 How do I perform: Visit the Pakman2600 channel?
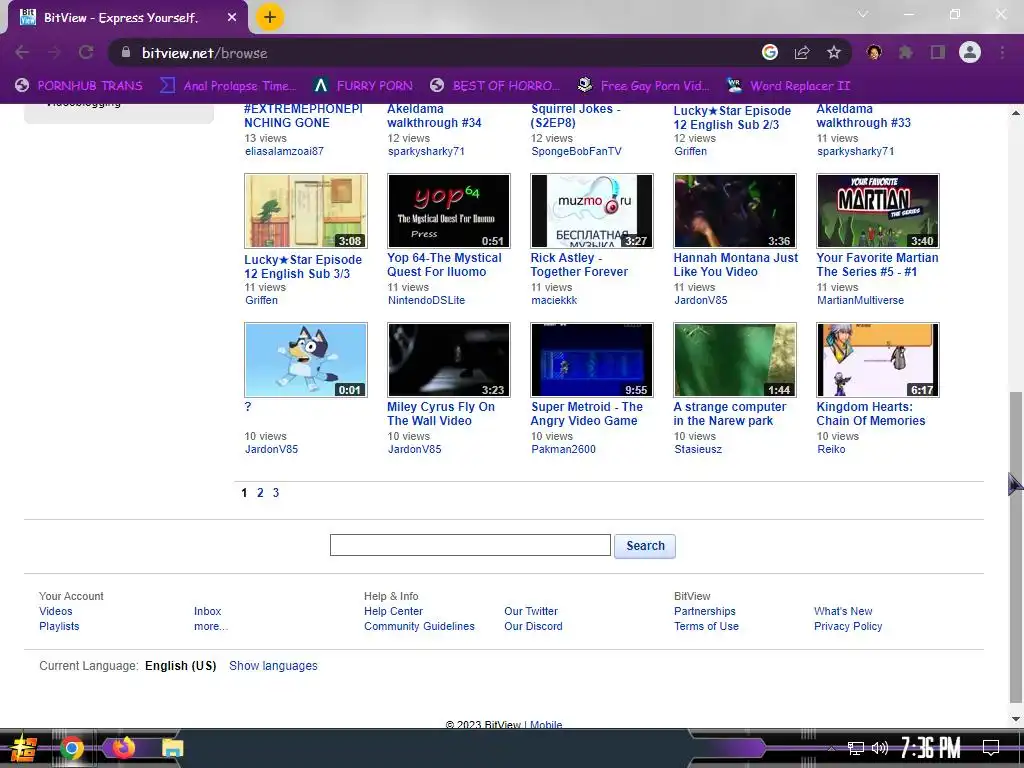click(563, 449)
